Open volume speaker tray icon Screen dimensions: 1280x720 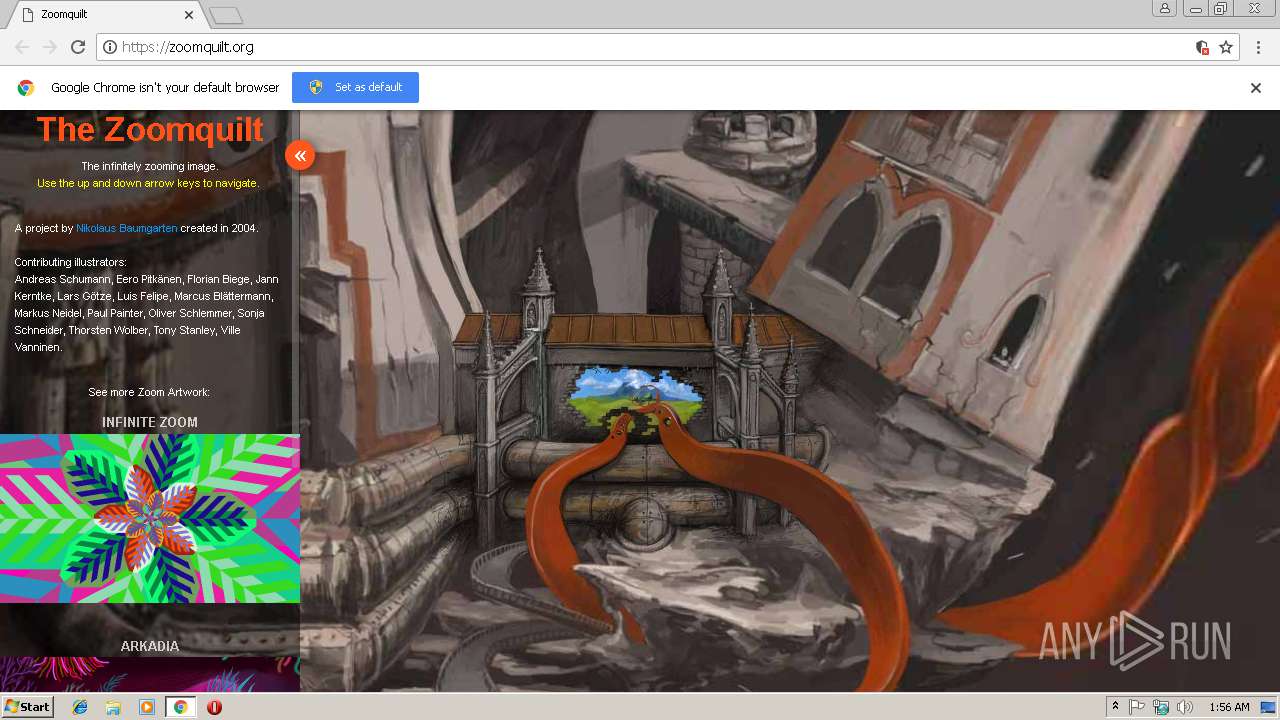coord(1185,707)
